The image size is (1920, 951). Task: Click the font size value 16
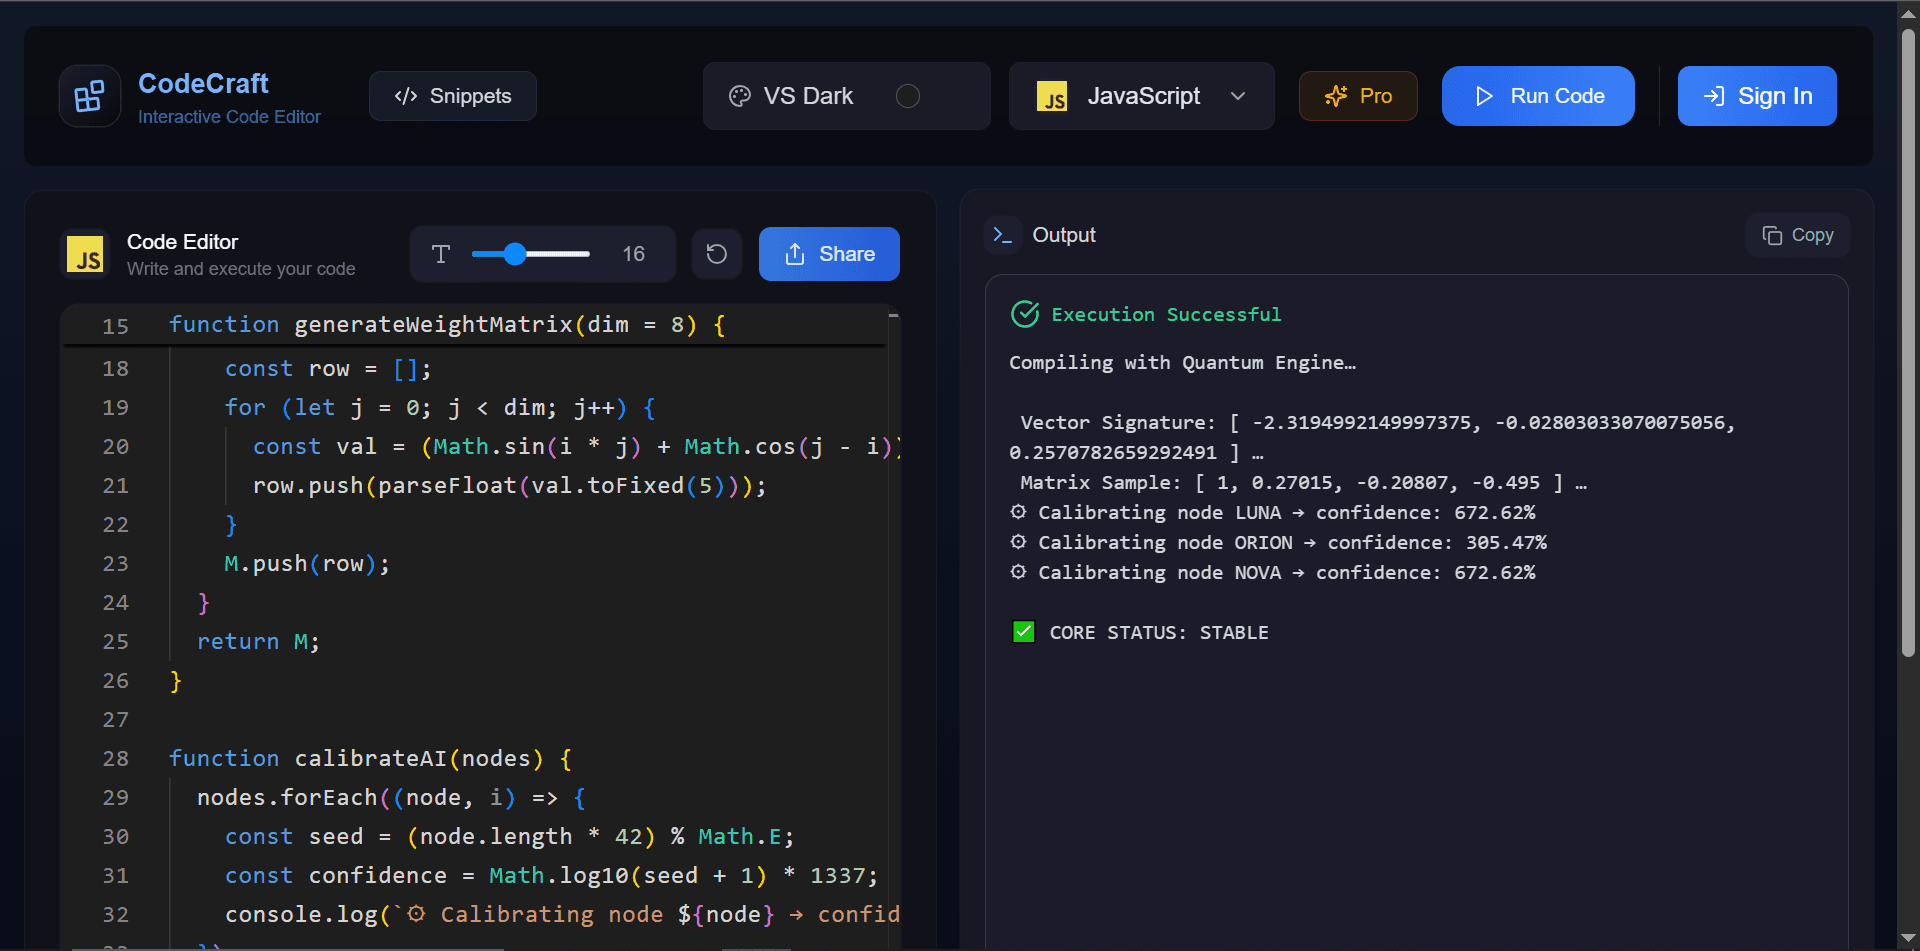point(633,254)
